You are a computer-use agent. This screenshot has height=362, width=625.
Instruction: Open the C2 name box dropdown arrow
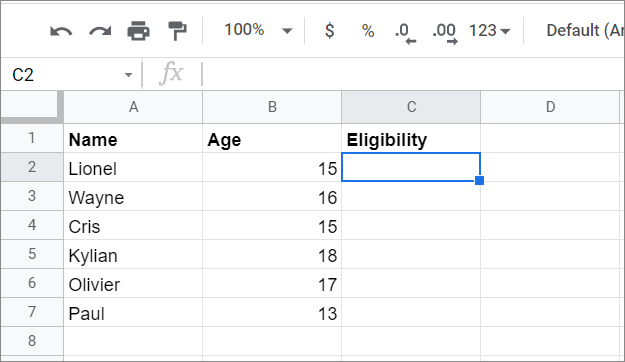tap(128, 75)
